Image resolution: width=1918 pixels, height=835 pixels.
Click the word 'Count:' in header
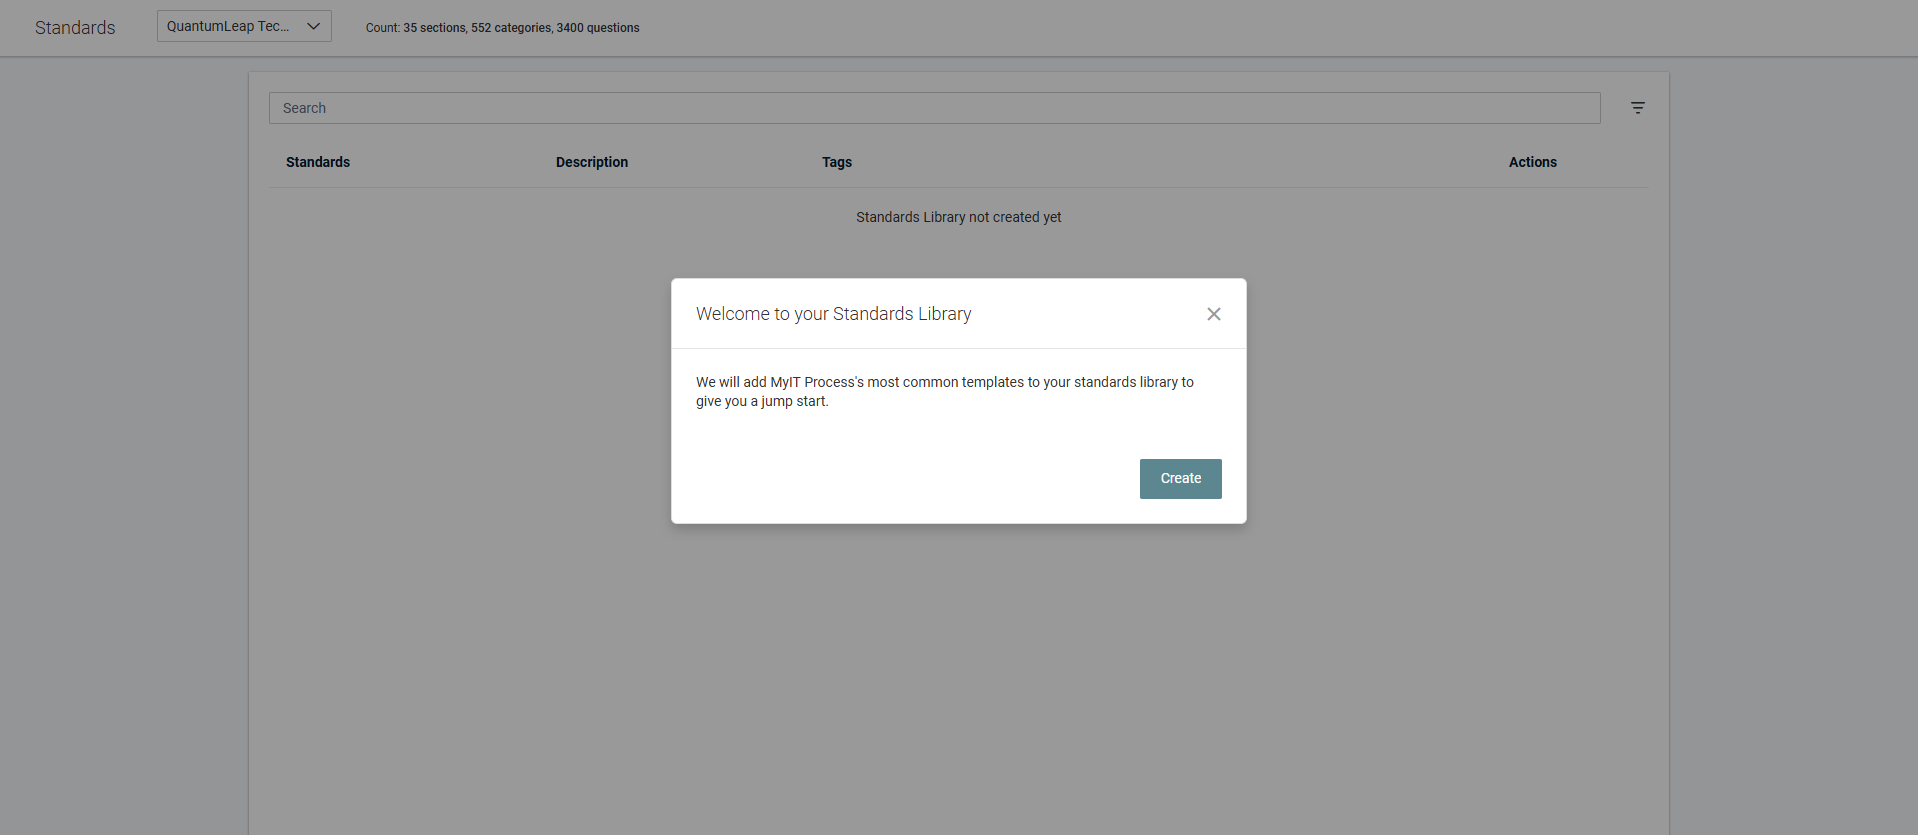[x=382, y=28]
